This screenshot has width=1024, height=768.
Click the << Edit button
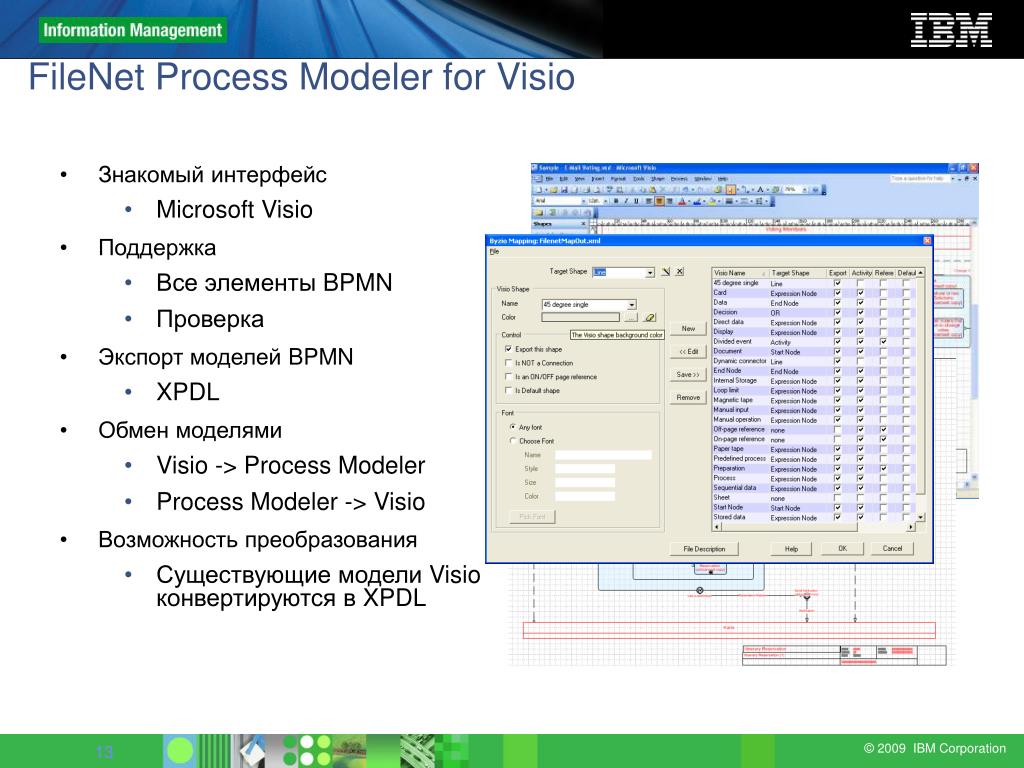coord(688,351)
